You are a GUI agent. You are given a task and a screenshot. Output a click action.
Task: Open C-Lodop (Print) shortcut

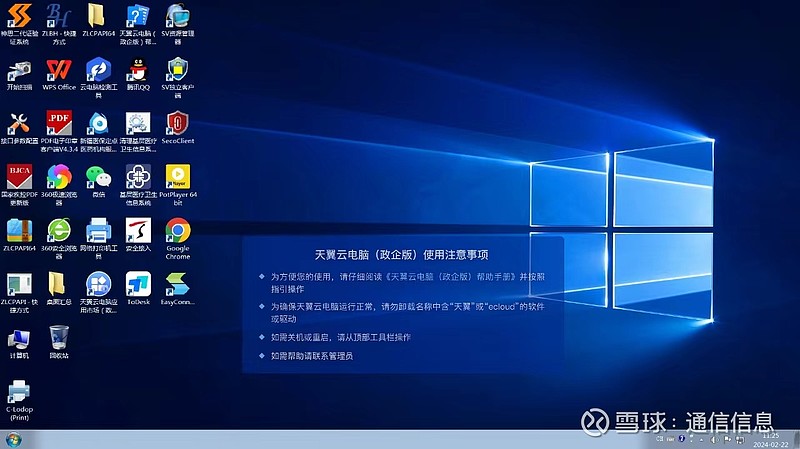tap(19, 401)
